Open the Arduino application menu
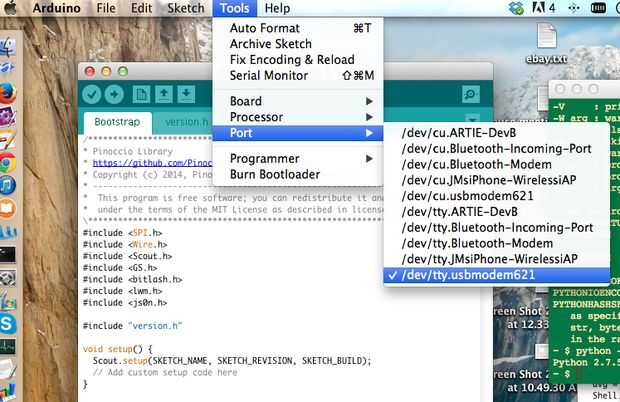This screenshot has width=620, height=402. (57, 8)
